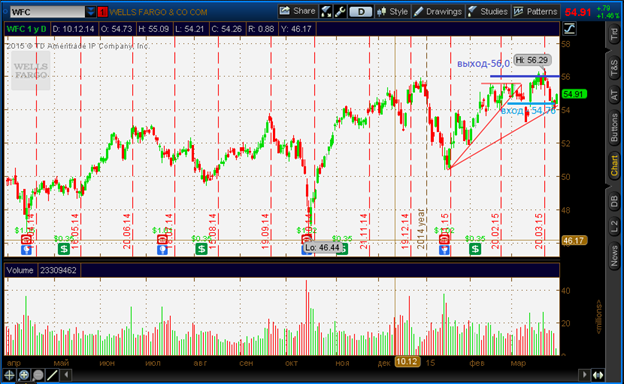Click the scroll-right arrow at bottom

584,375
